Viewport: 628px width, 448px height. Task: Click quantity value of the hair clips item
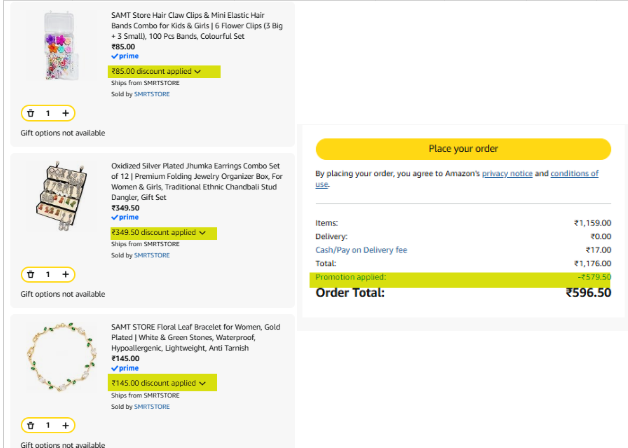[x=48, y=113]
